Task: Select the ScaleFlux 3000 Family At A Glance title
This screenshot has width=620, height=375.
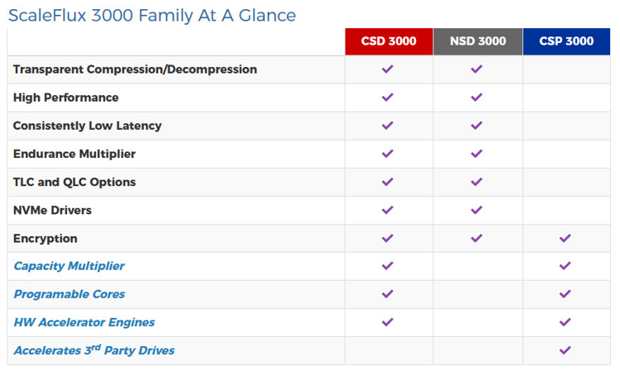Action: point(152,16)
